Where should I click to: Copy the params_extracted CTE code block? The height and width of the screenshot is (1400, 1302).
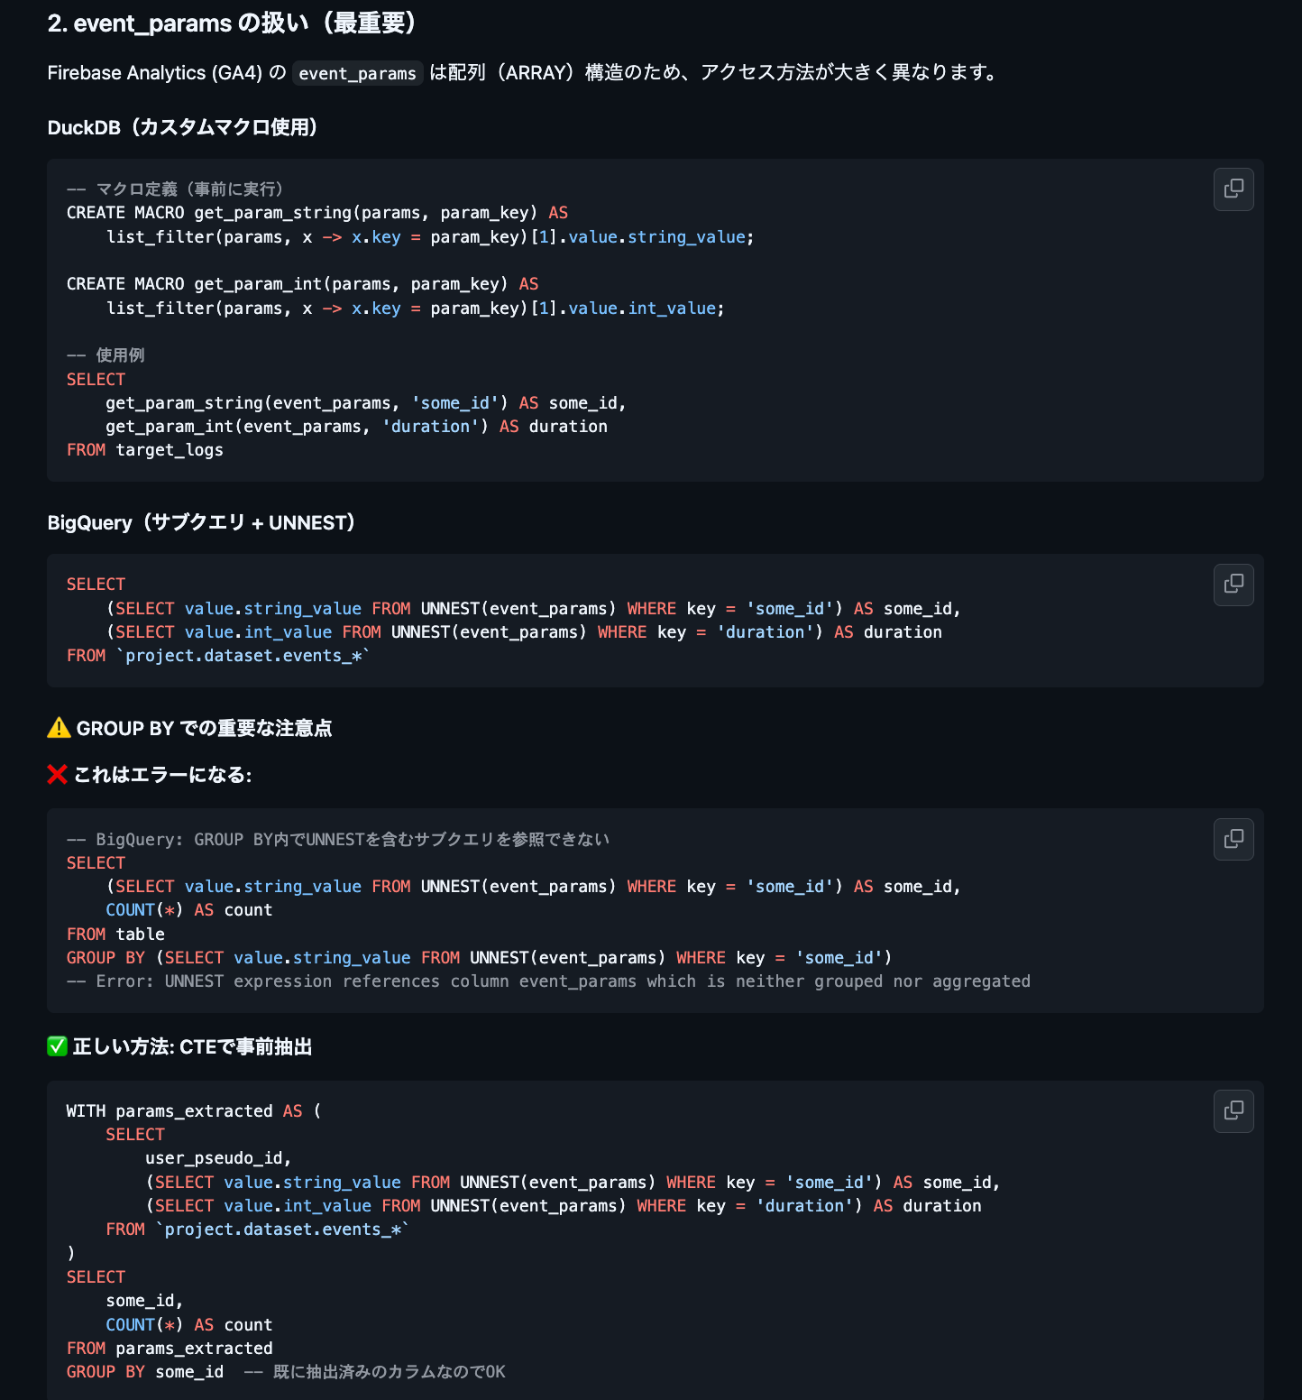coord(1233,1111)
